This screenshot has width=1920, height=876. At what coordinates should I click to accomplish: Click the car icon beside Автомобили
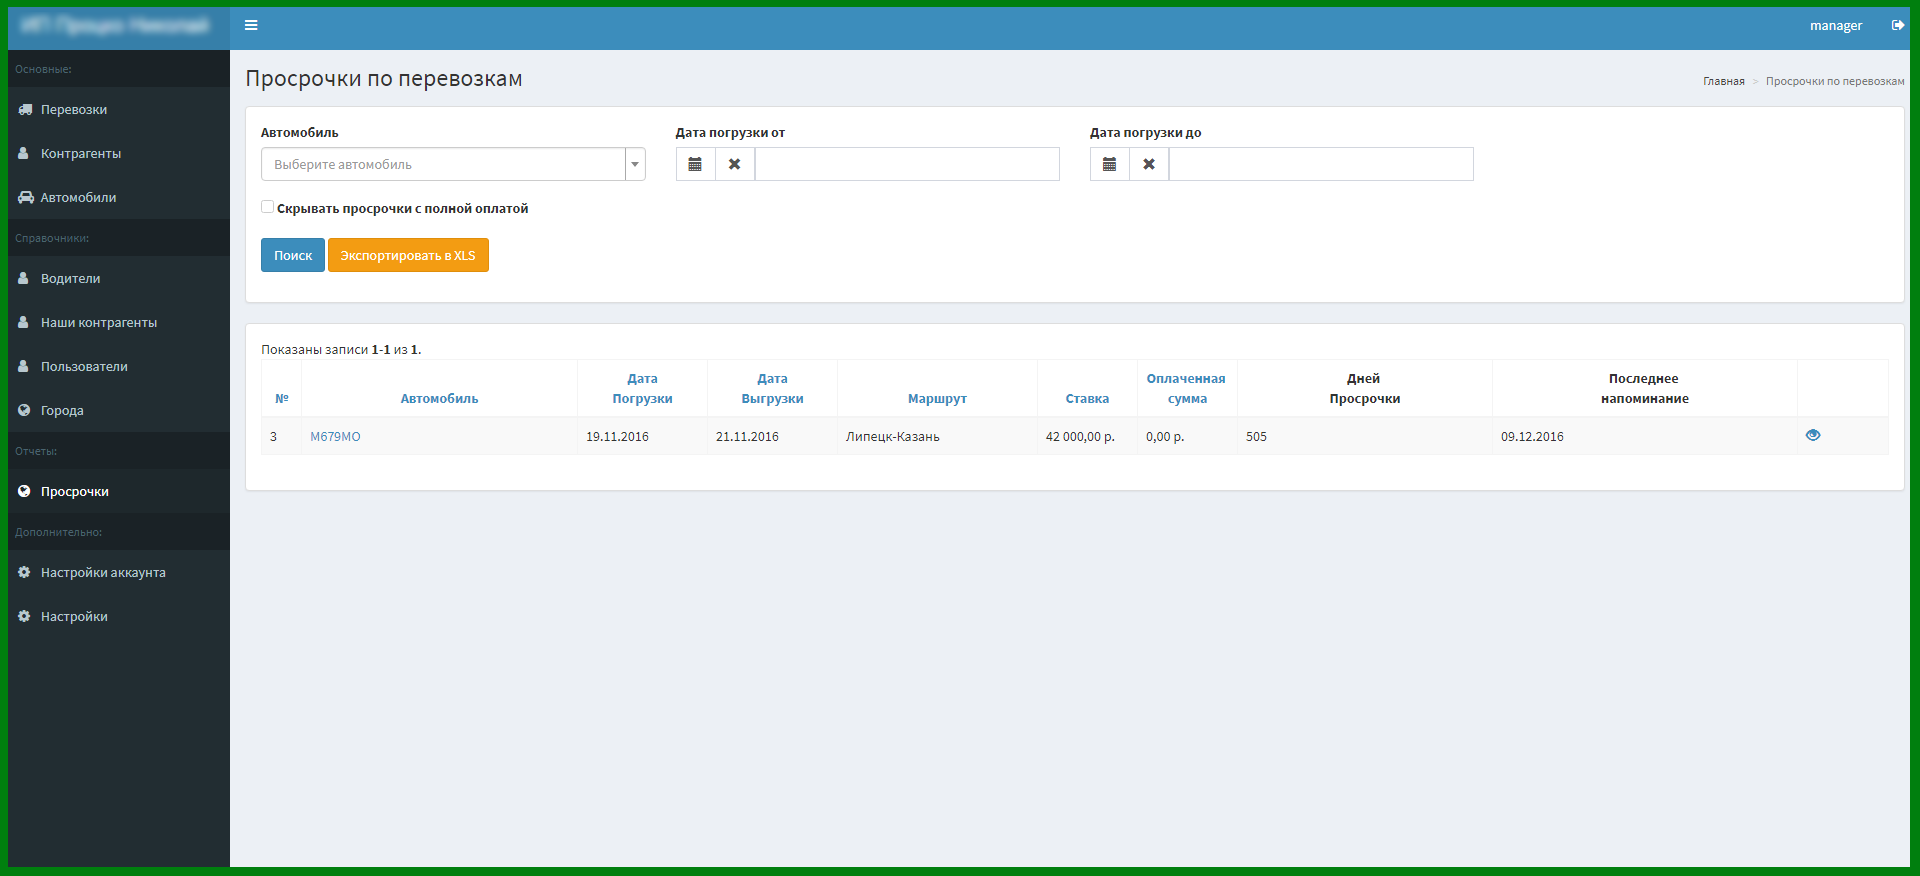(x=25, y=197)
